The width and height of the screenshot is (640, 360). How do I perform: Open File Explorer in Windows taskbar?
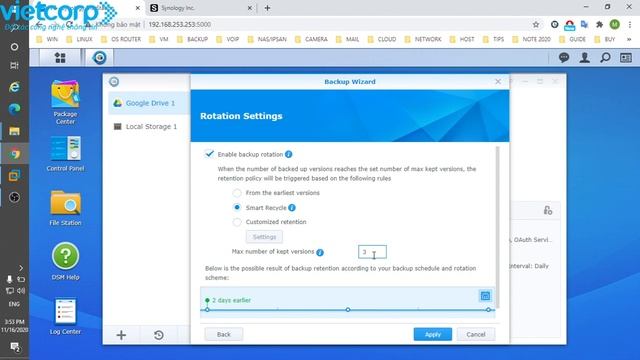(14, 131)
